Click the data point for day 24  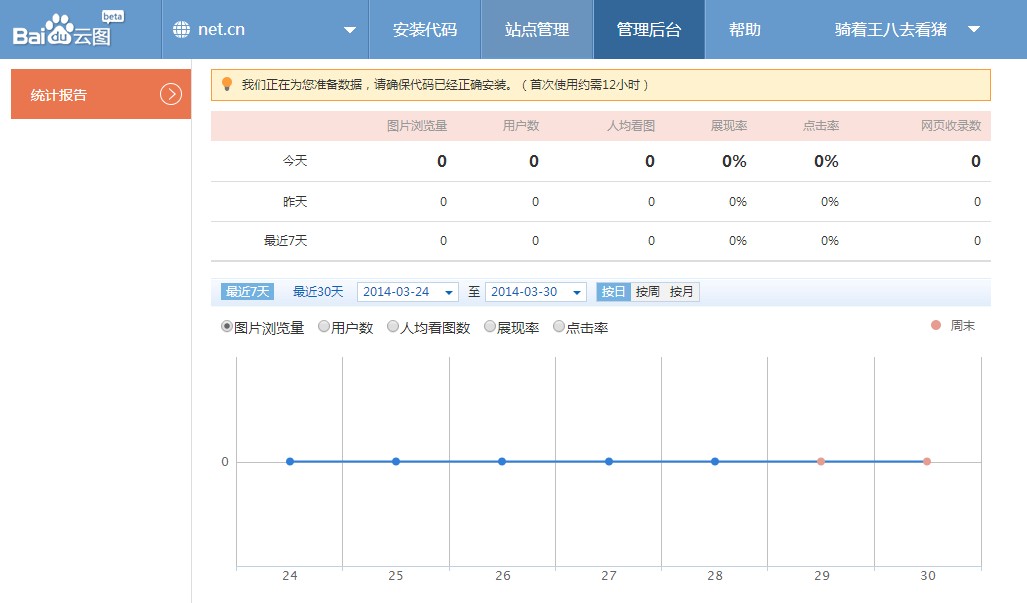point(290,462)
